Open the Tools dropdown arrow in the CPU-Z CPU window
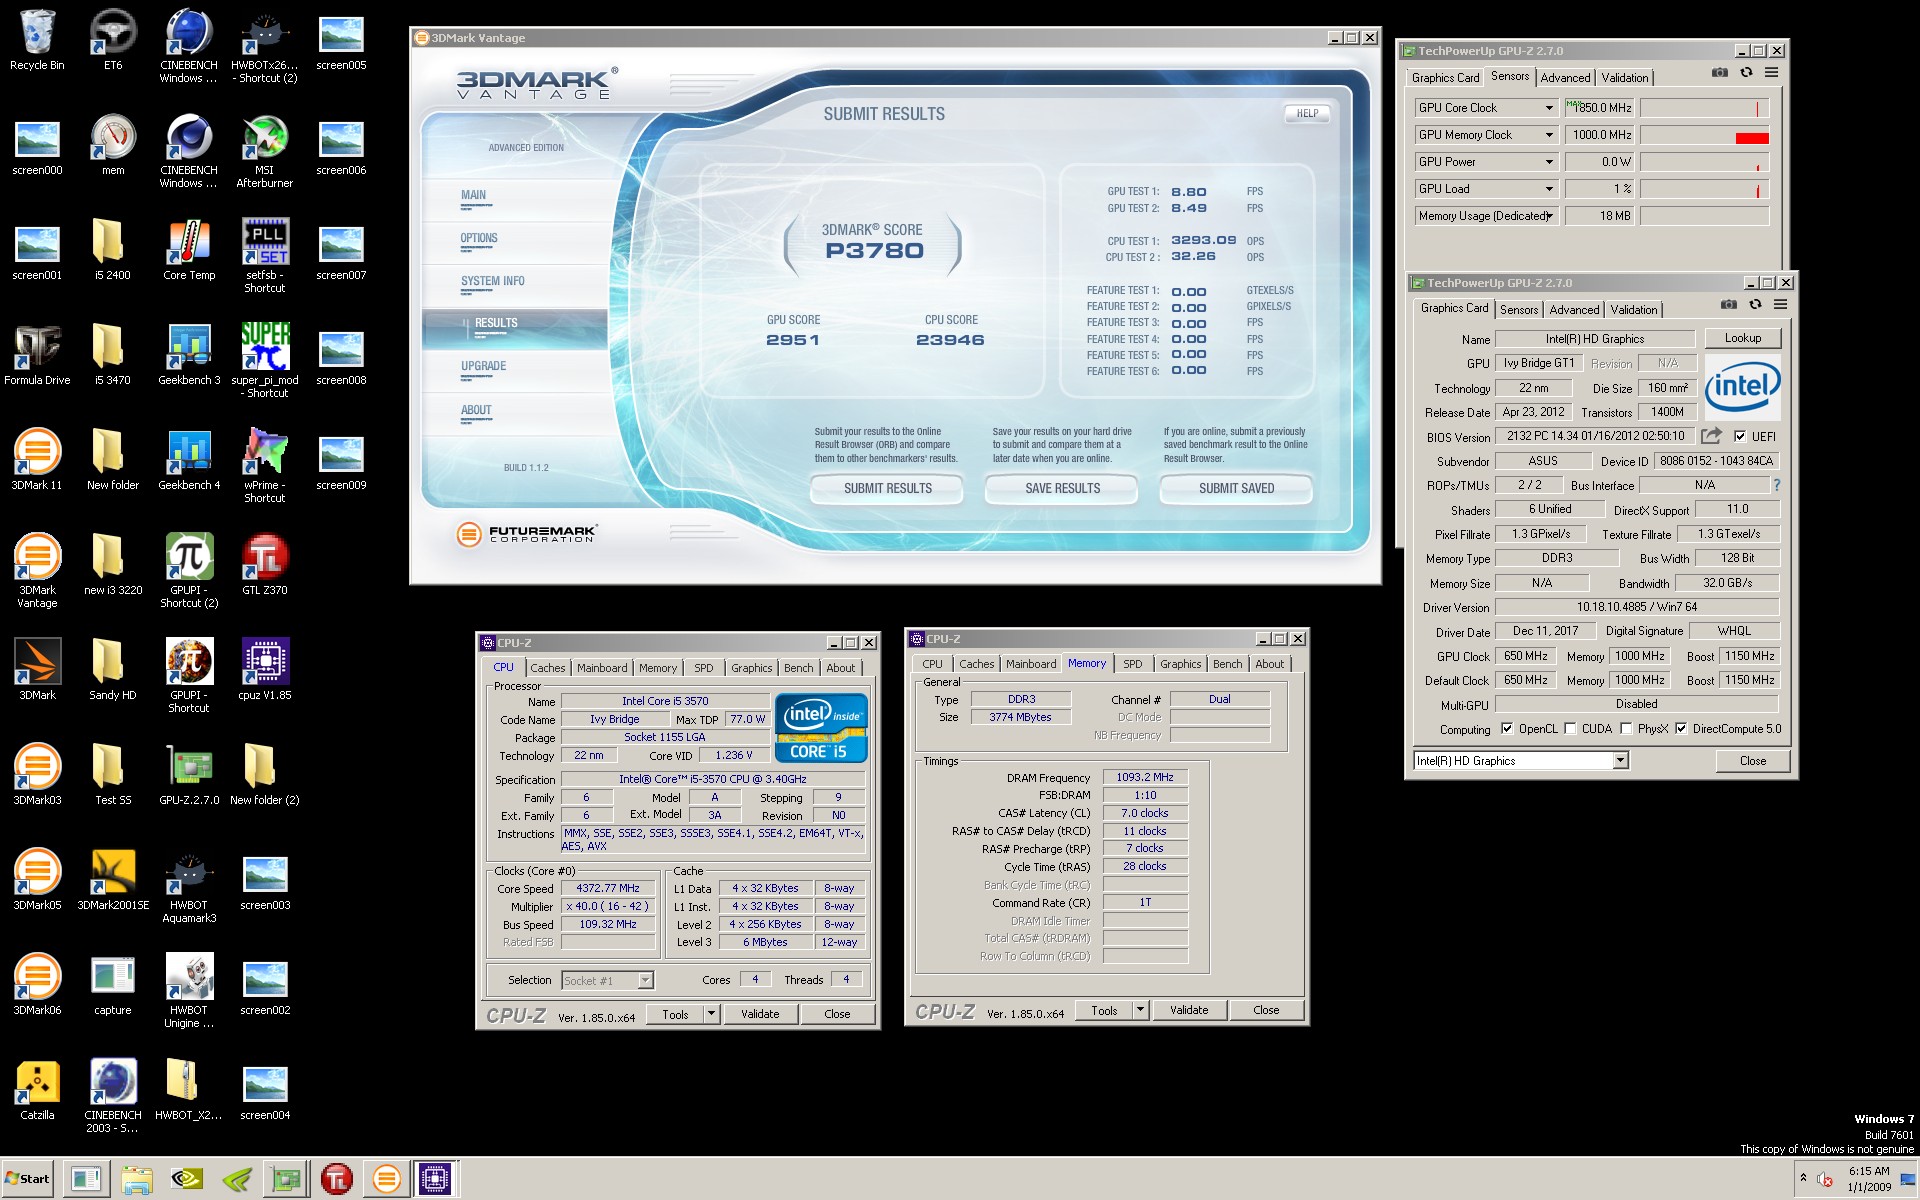 [711, 1014]
